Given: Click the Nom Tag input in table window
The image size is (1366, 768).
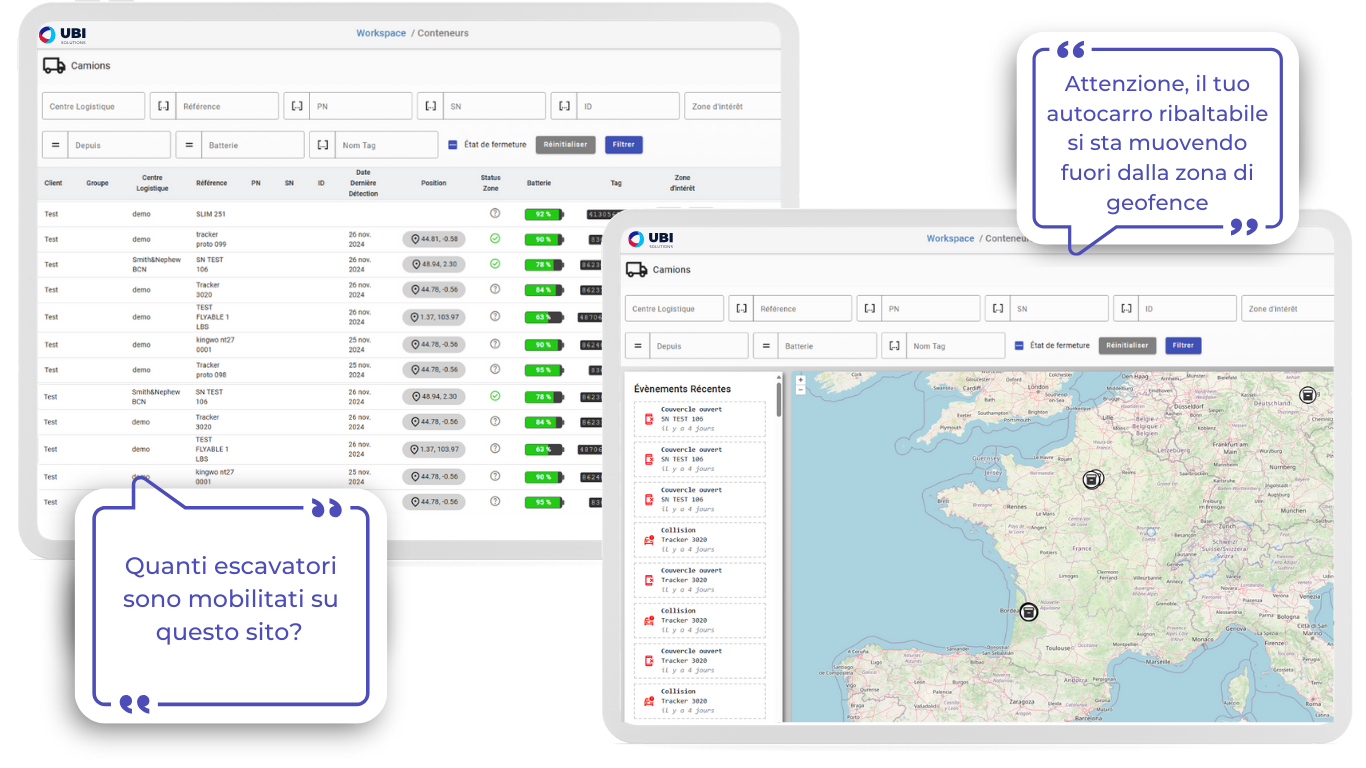Looking at the screenshot, I should pyautogui.click(x=385, y=145).
